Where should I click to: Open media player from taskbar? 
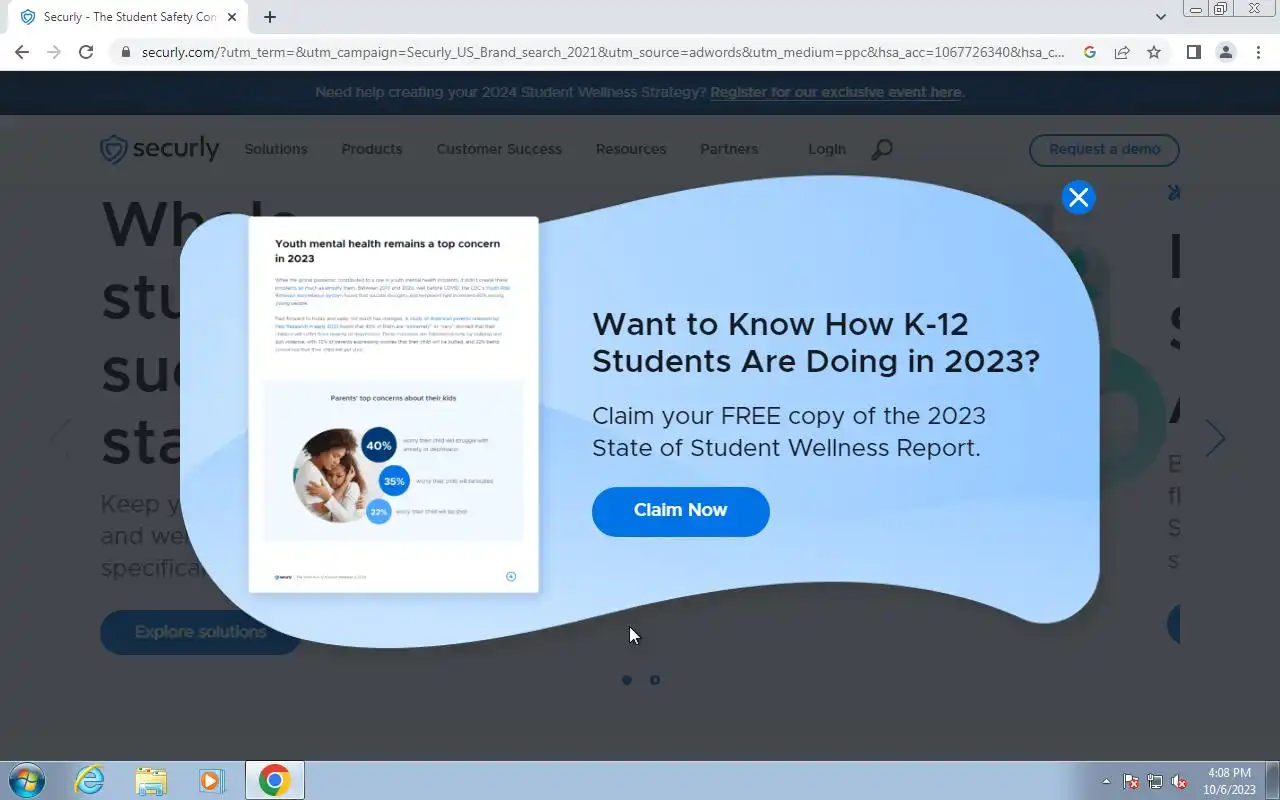pyautogui.click(x=212, y=780)
